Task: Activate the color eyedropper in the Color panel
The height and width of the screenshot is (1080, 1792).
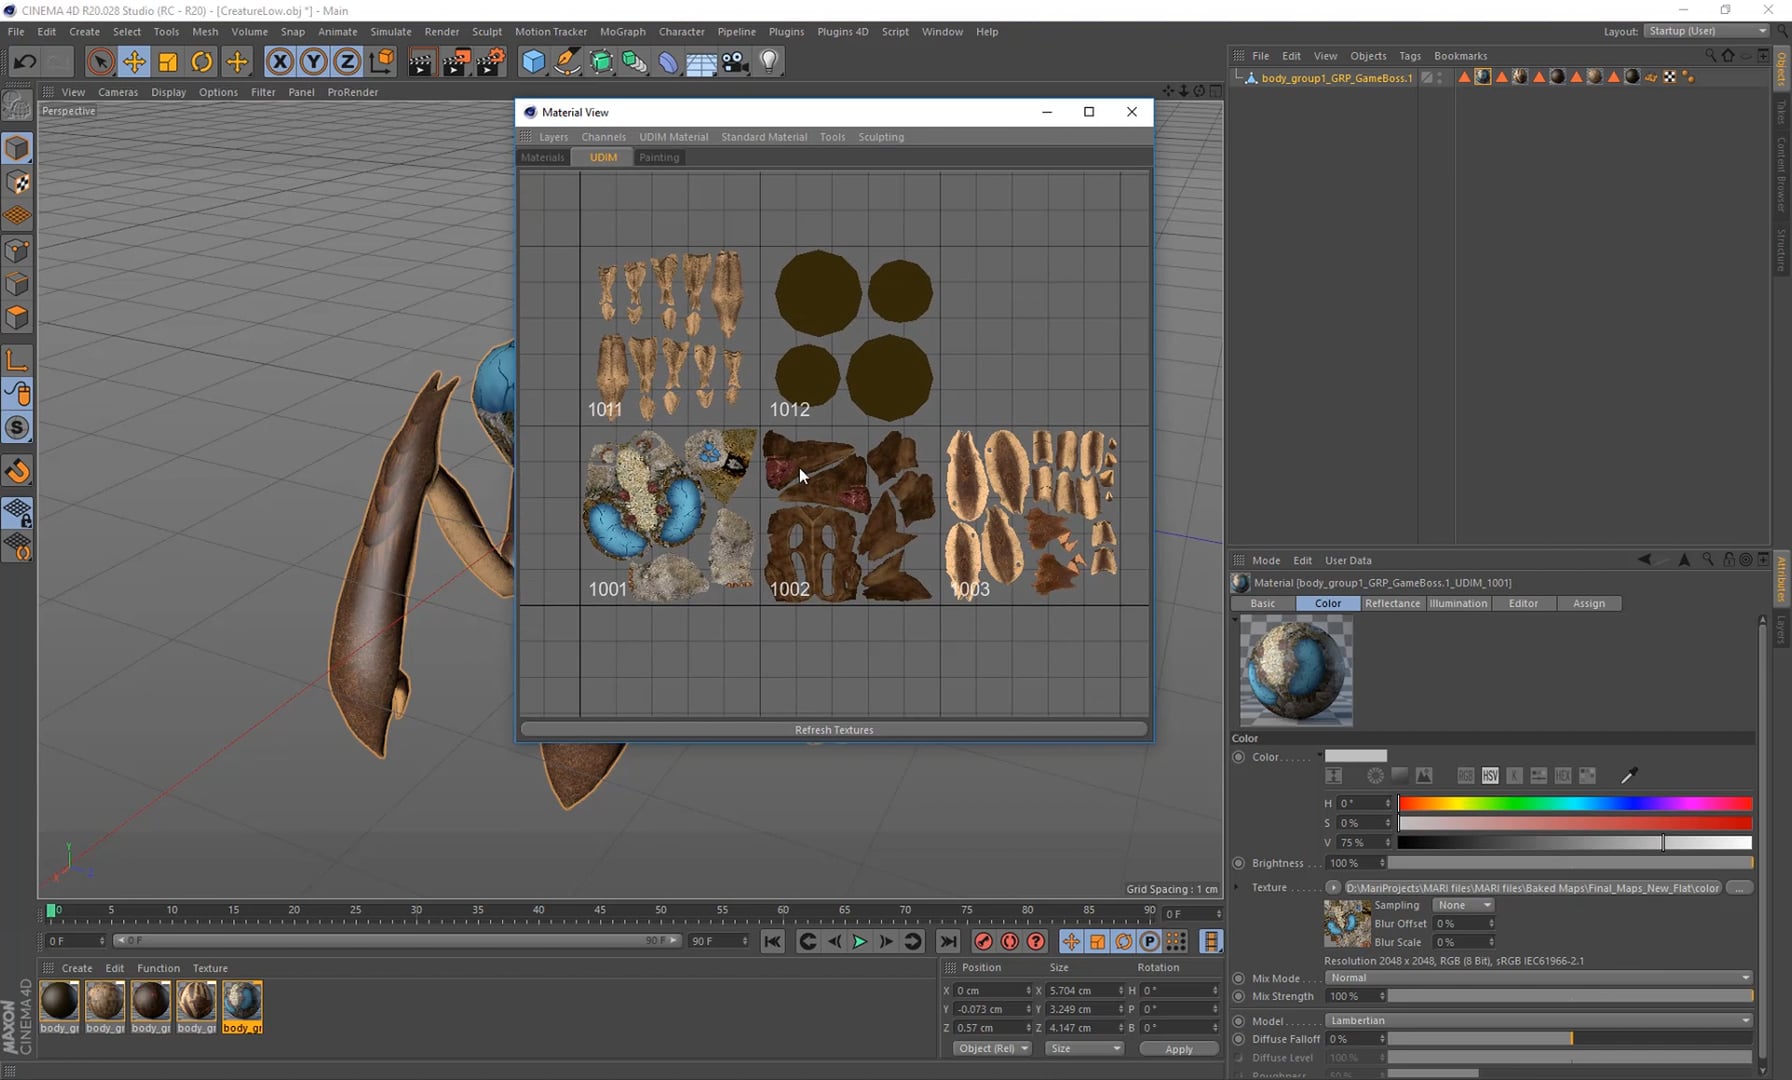Action: (x=1629, y=776)
